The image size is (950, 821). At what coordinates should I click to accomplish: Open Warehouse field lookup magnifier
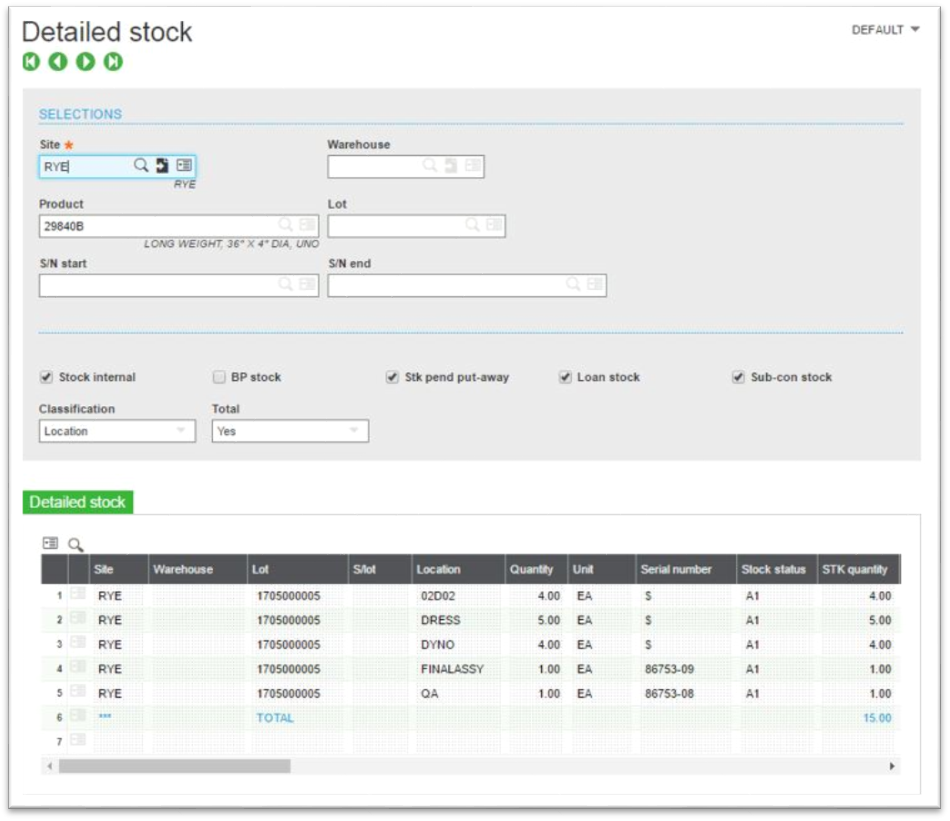tap(430, 165)
